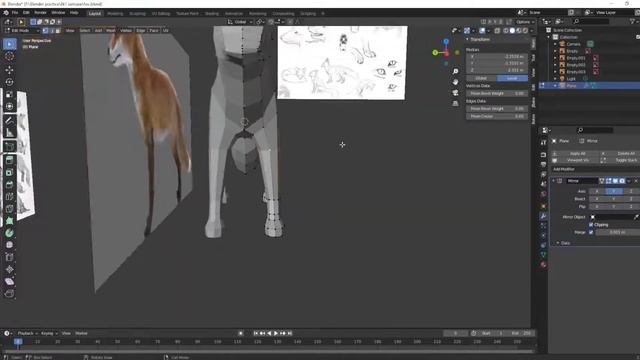Open the Material properties tab

pyautogui.click(x=543, y=265)
